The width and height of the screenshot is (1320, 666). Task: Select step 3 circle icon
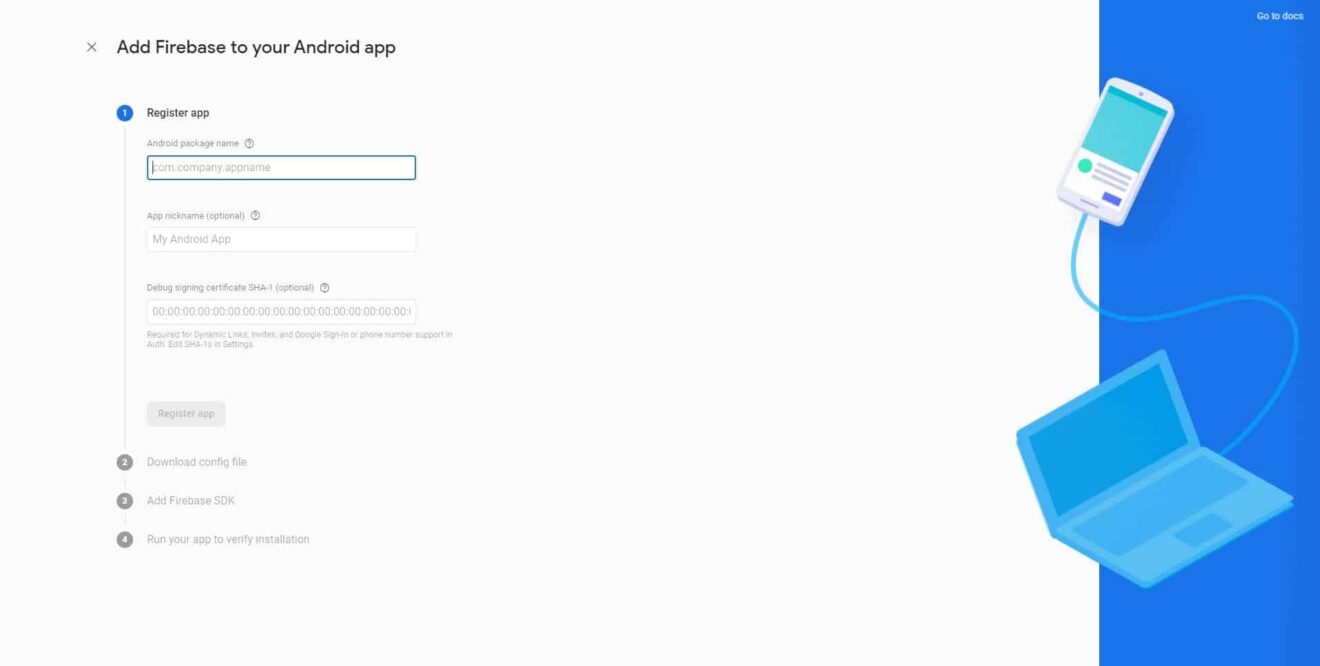click(x=125, y=501)
